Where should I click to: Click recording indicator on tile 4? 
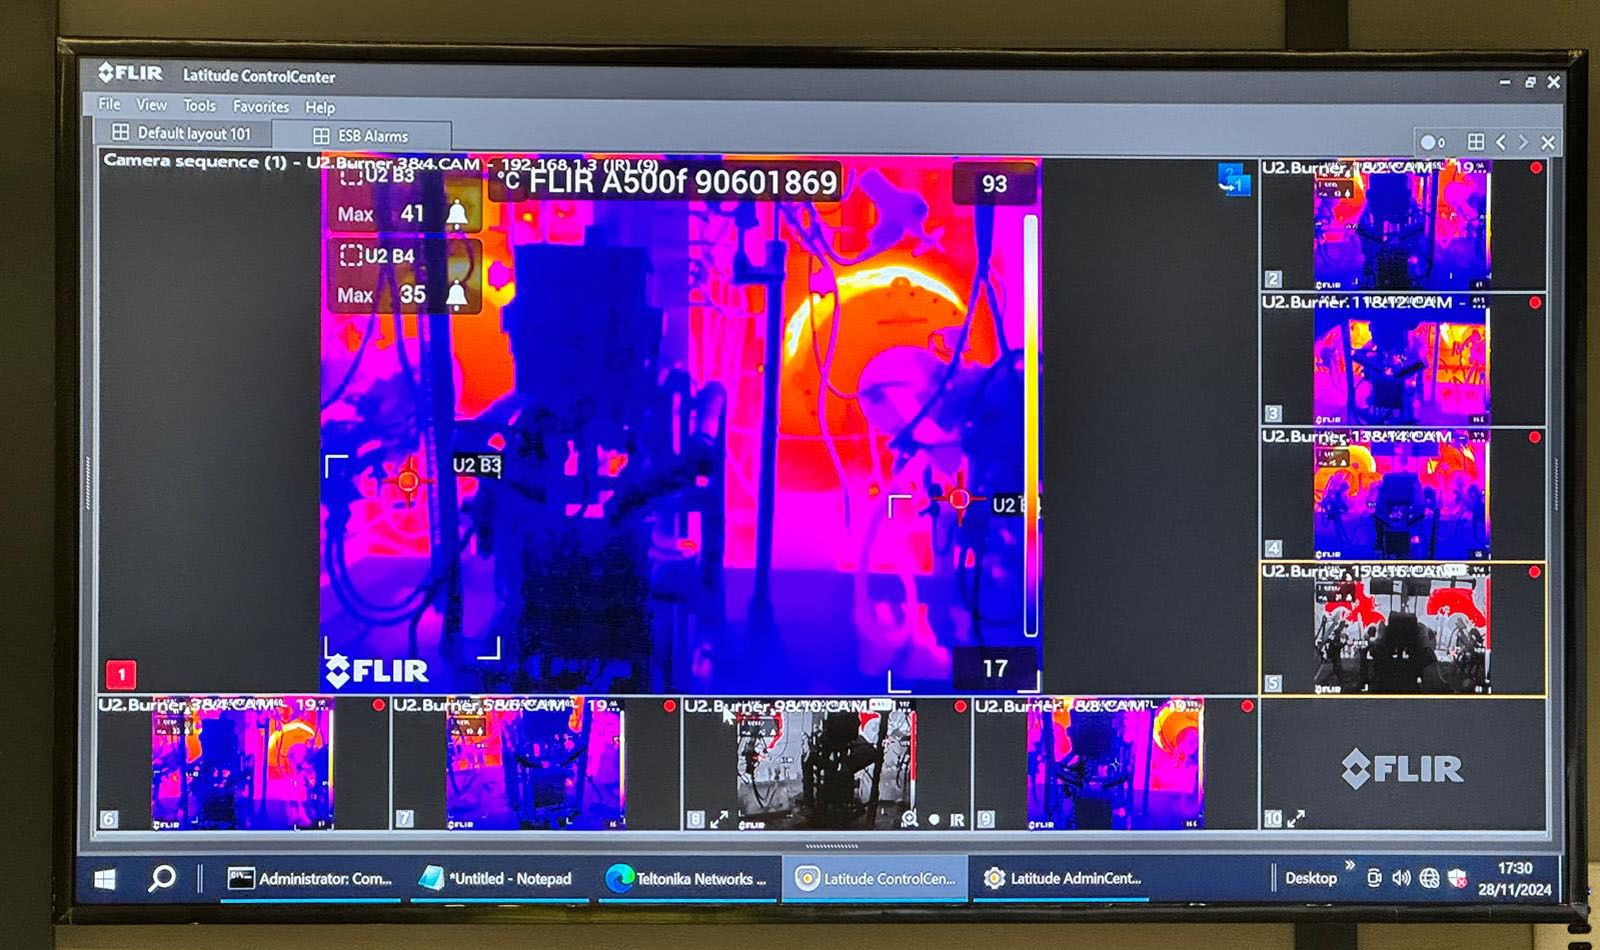click(x=1535, y=438)
